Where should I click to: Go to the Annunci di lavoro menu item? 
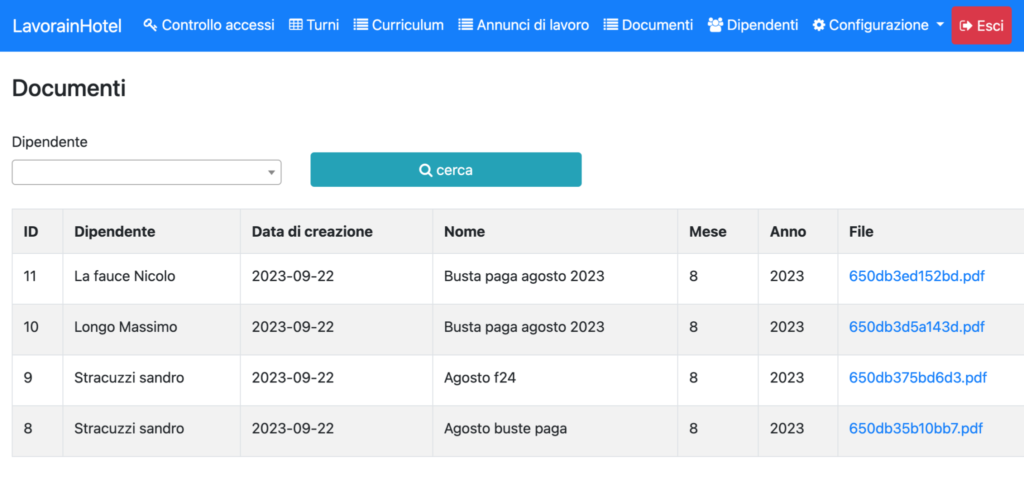pyautogui.click(x=524, y=25)
